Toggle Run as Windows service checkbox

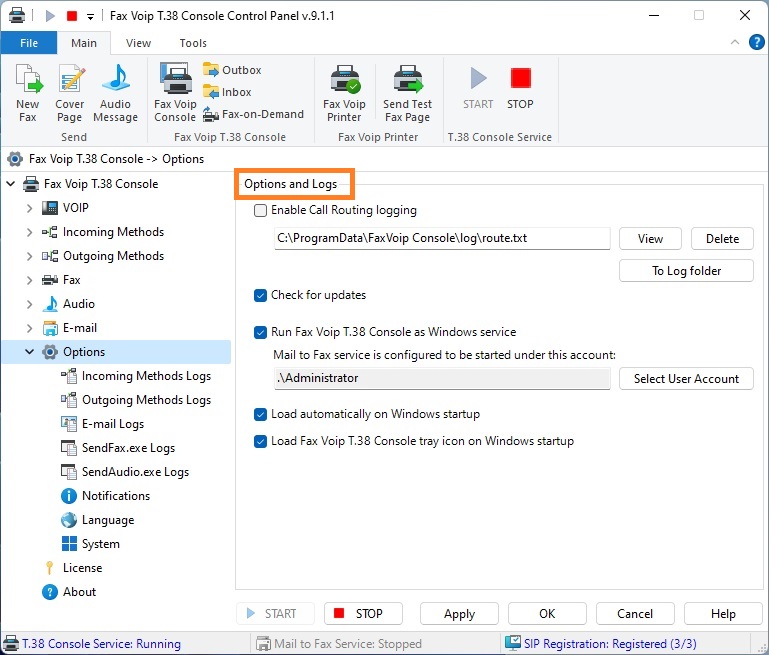pos(260,332)
